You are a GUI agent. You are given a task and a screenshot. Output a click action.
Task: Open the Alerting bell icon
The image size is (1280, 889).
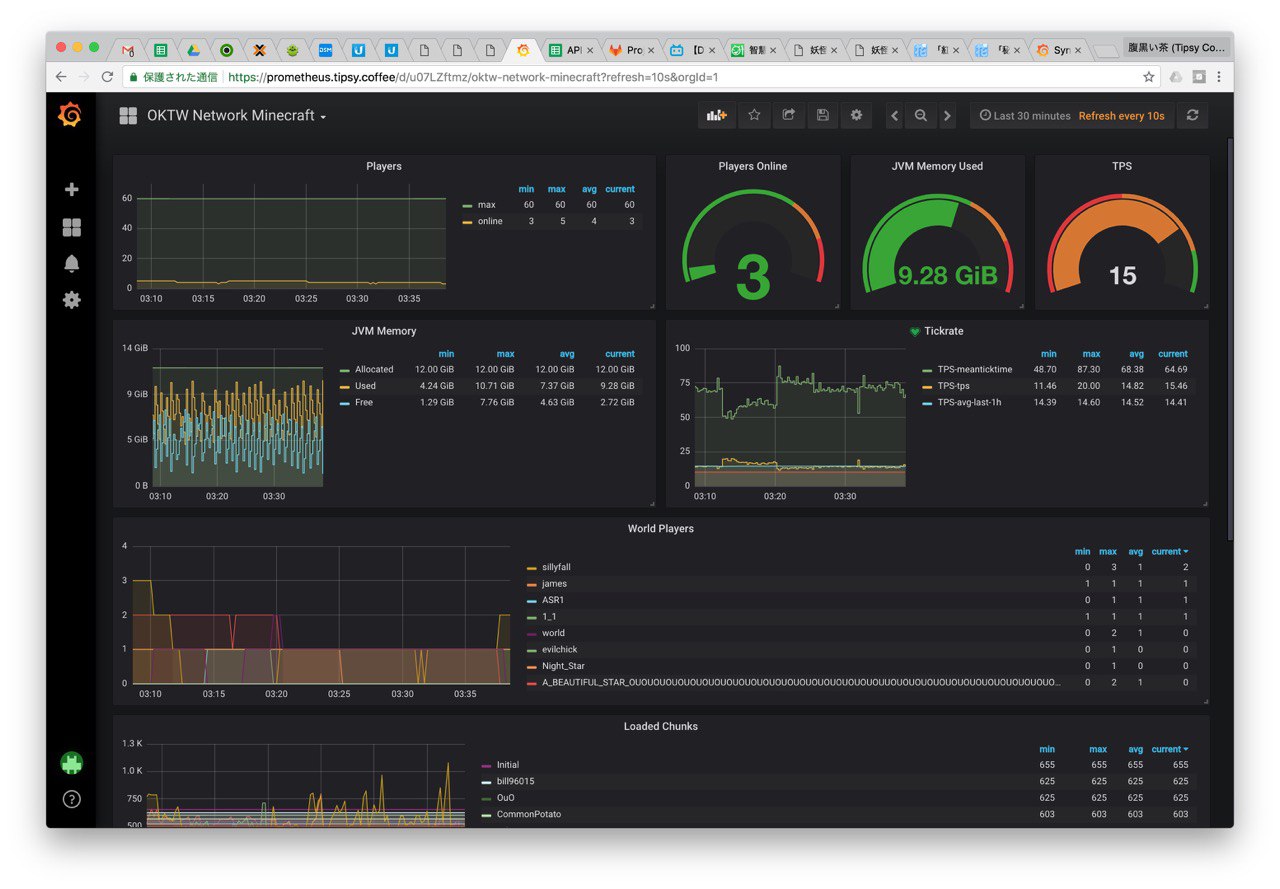71,264
